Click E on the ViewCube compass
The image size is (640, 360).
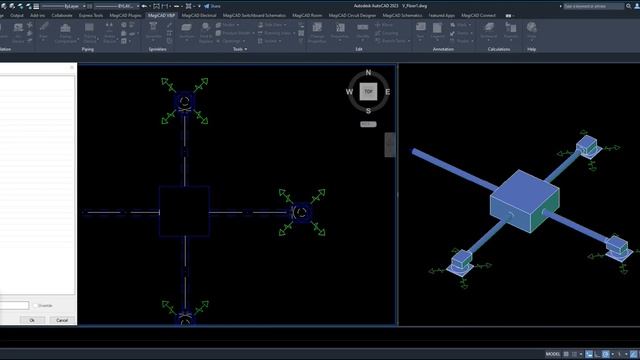click(387, 92)
